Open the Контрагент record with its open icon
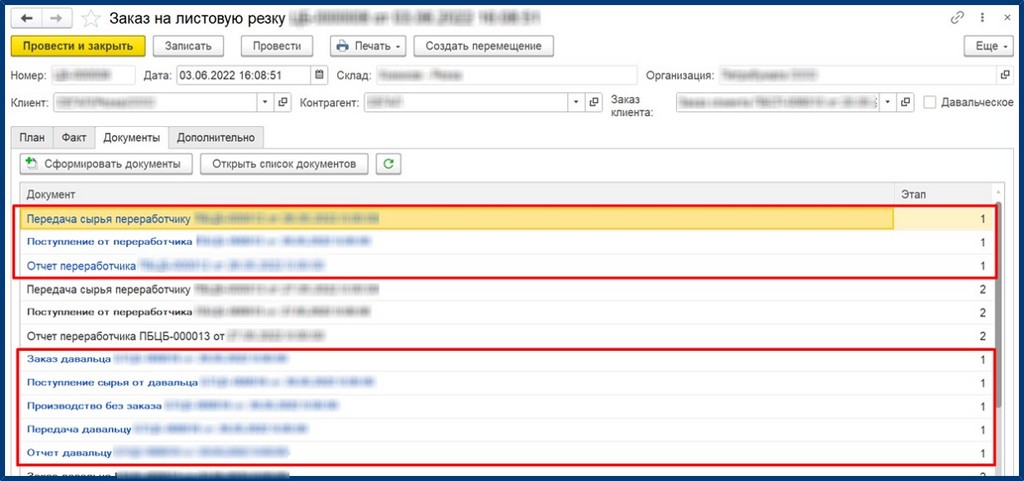This screenshot has width=1024, height=481. coord(594,102)
